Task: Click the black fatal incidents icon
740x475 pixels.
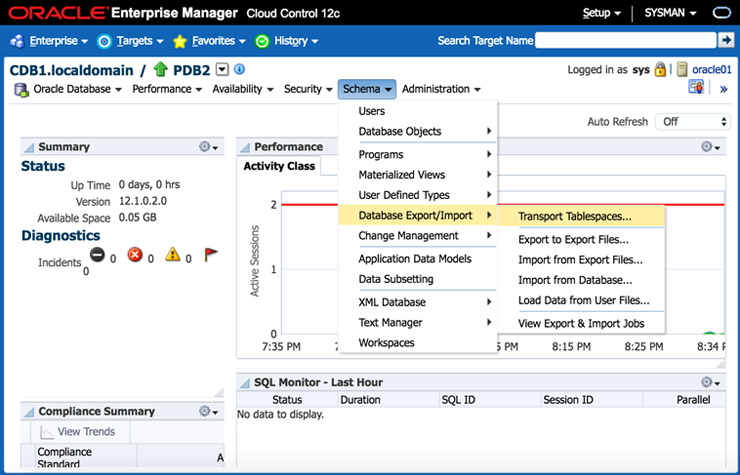Action: (x=97, y=255)
